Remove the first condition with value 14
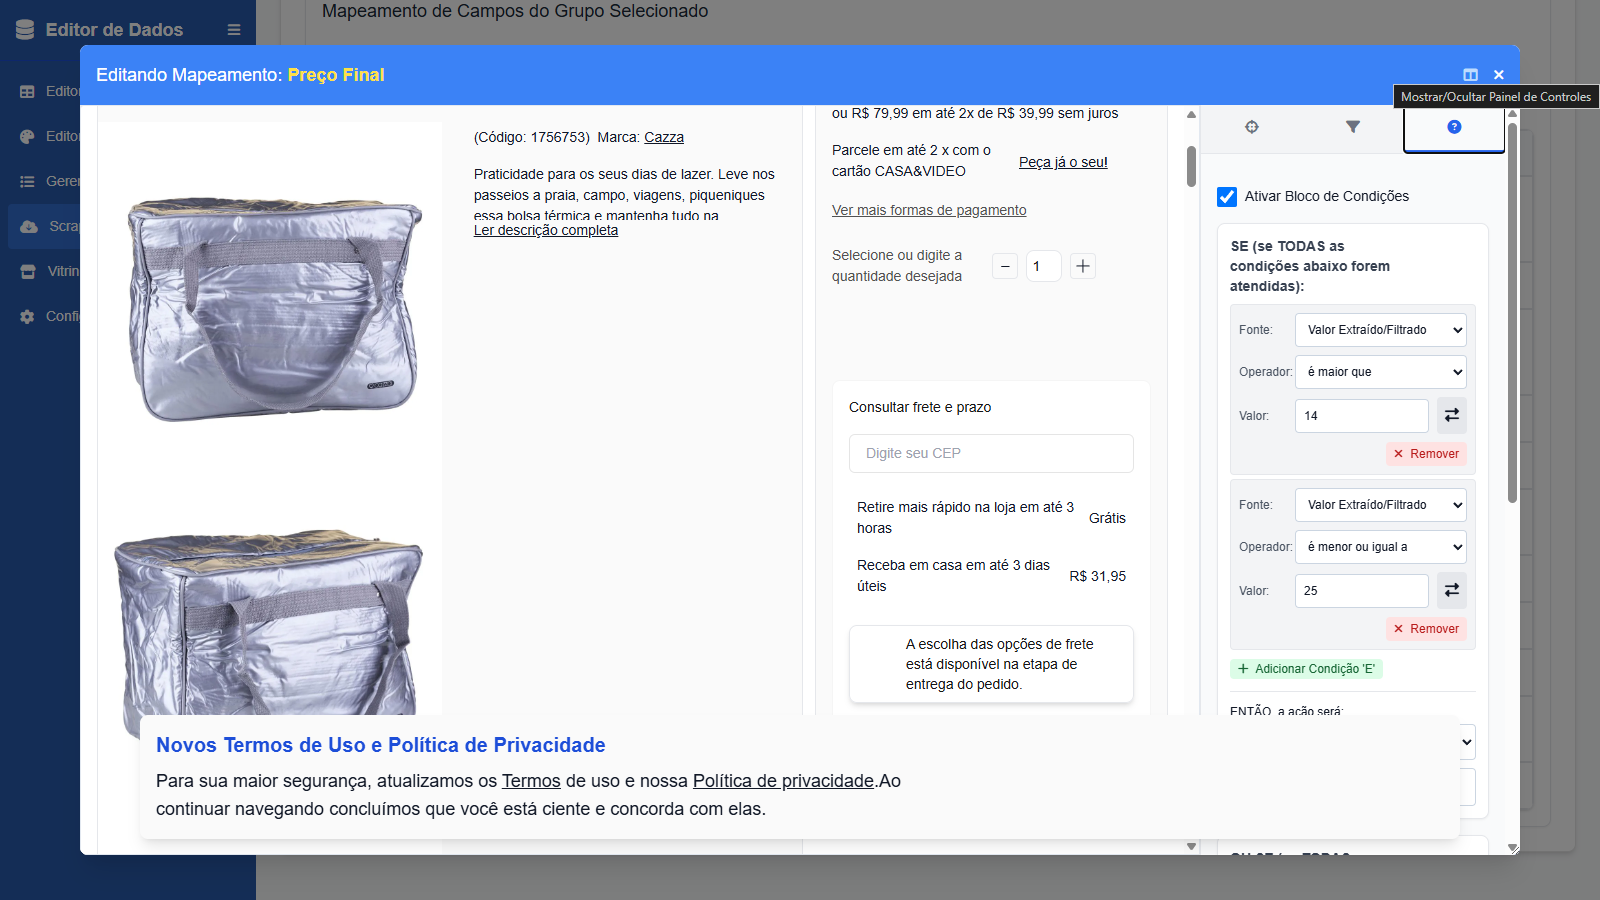 coord(1426,454)
